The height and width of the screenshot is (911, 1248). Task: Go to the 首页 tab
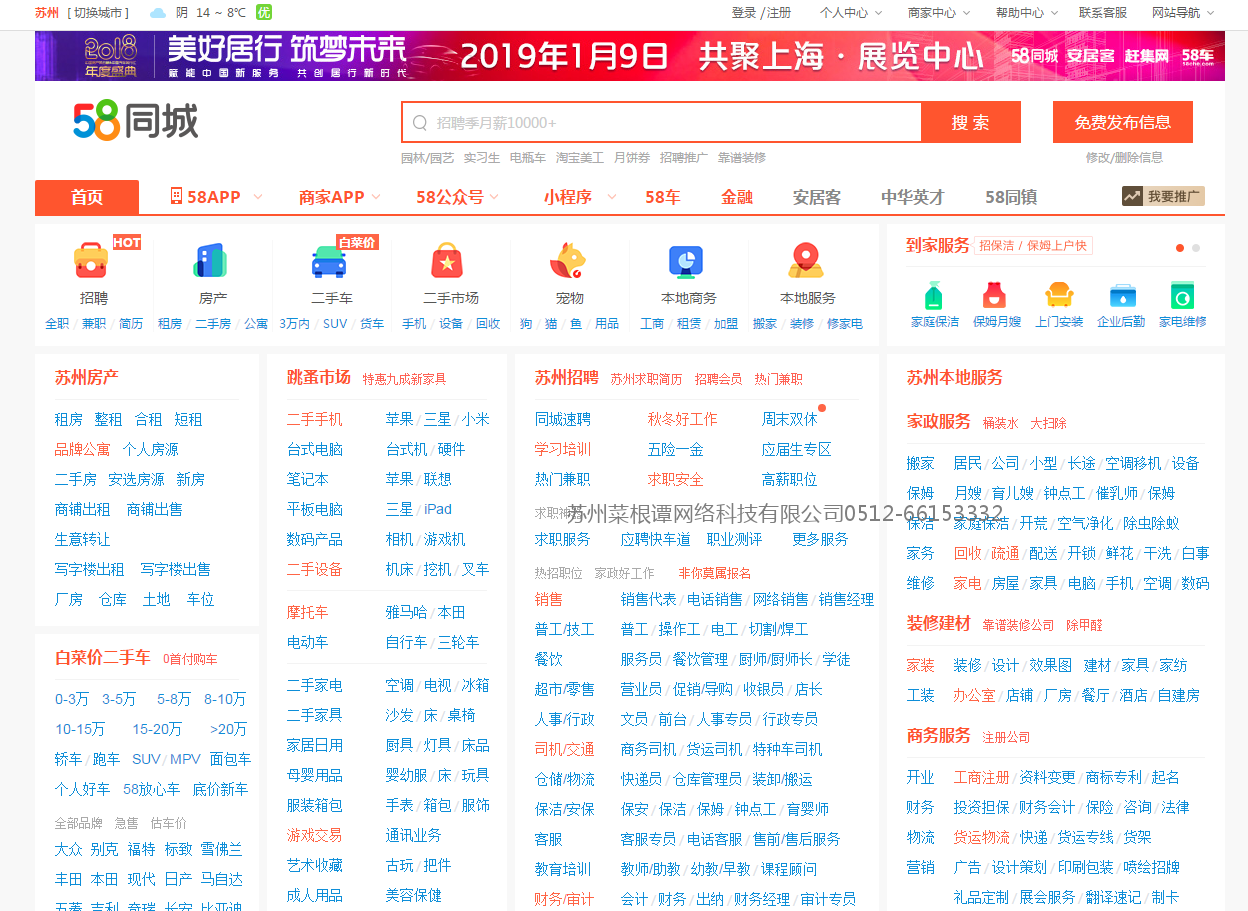87,198
